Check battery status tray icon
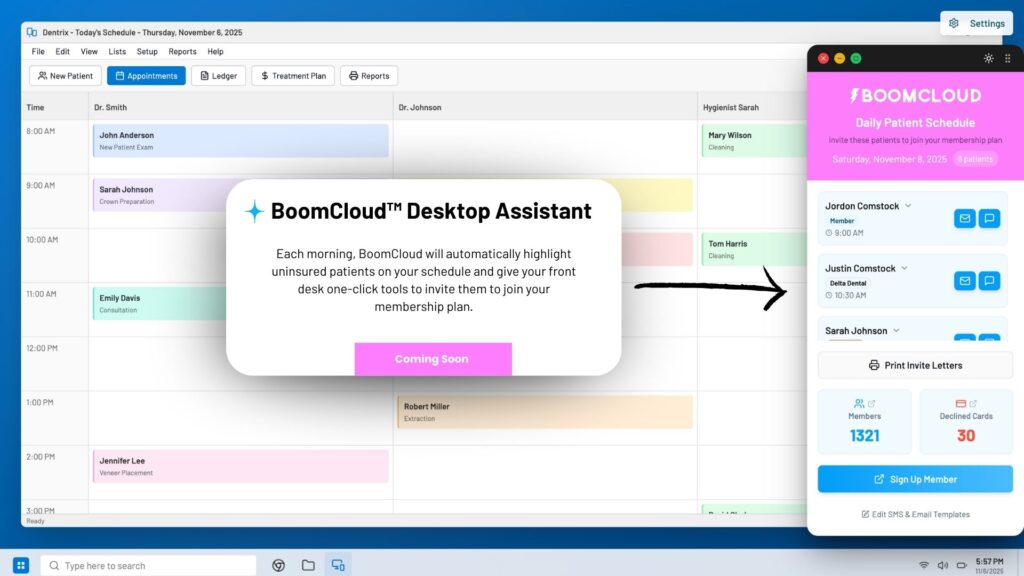Image resolution: width=1024 pixels, height=576 pixels. 961,565
